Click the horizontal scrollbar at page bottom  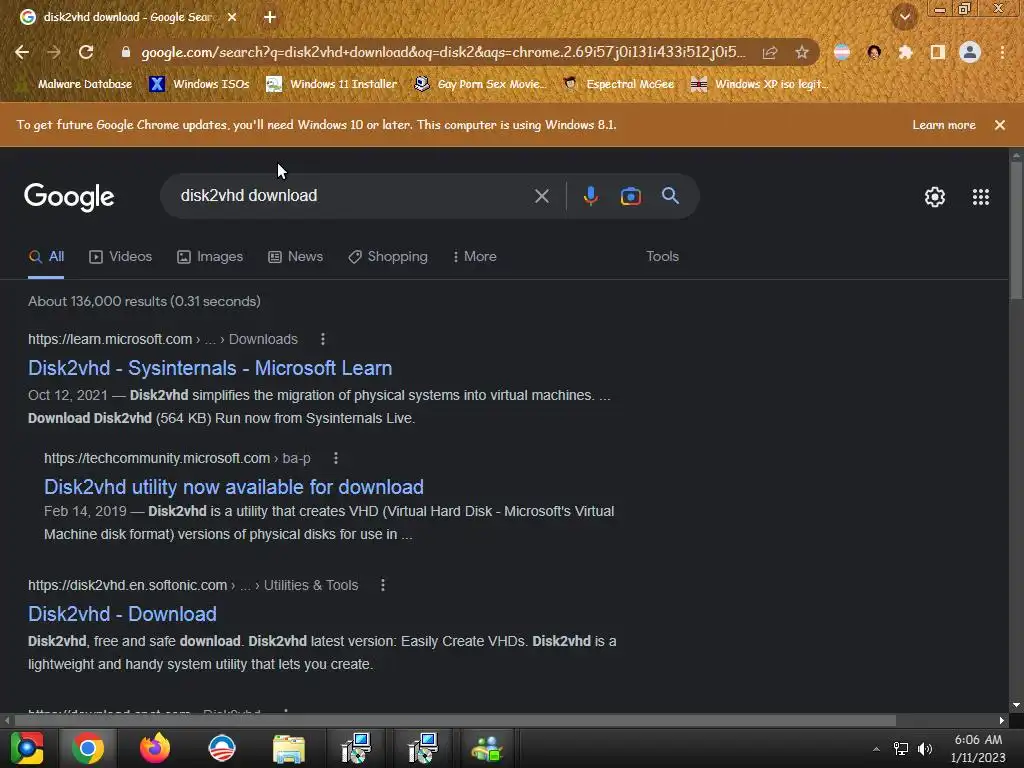tap(455, 720)
